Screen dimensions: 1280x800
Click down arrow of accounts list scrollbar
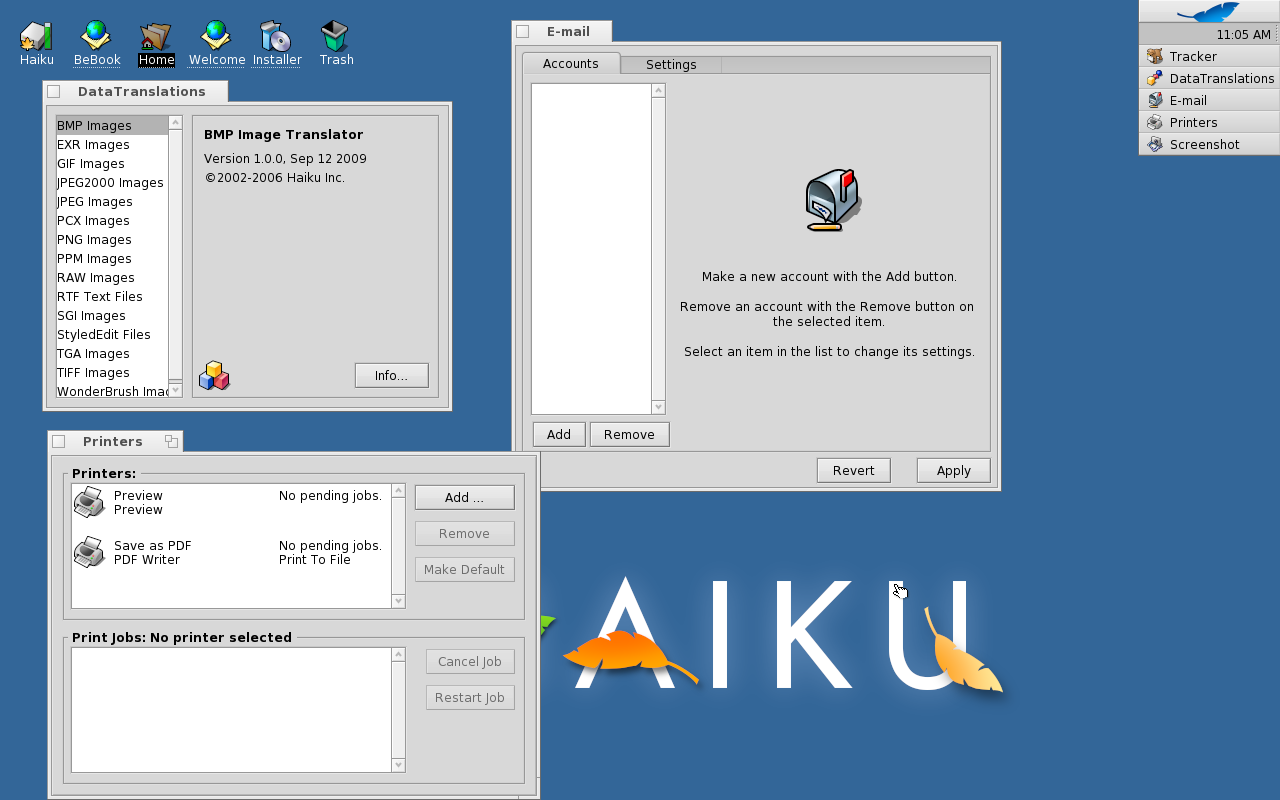(x=658, y=407)
